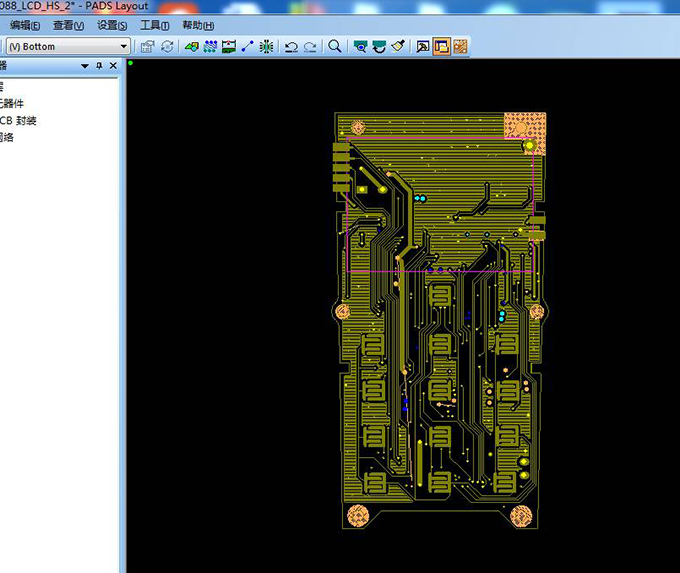Toggle the Output Window icon
Image resolution: width=680 pixels, height=573 pixels.
pyautogui.click(x=422, y=46)
